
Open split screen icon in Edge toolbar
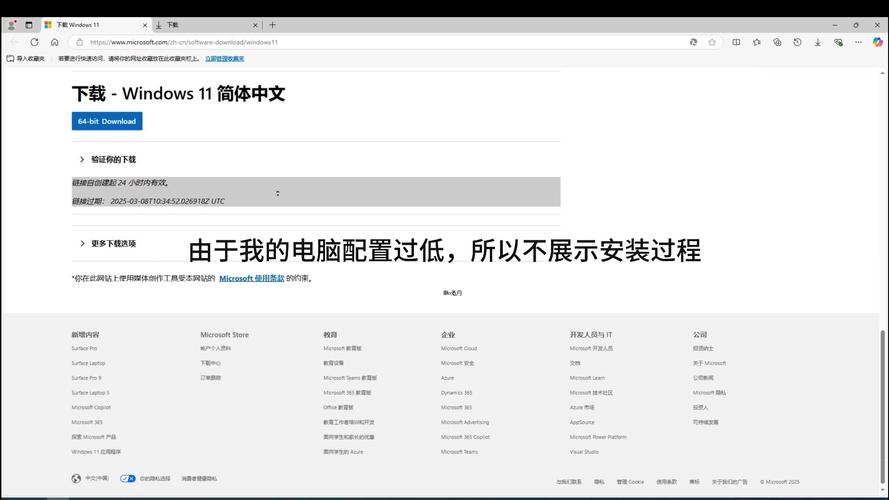click(736, 42)
